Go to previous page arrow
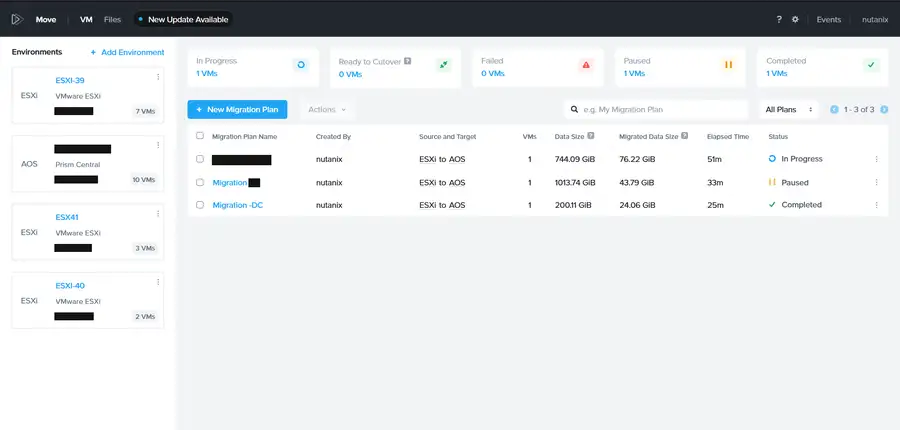900x430 pixels. [x=835, y=109]
